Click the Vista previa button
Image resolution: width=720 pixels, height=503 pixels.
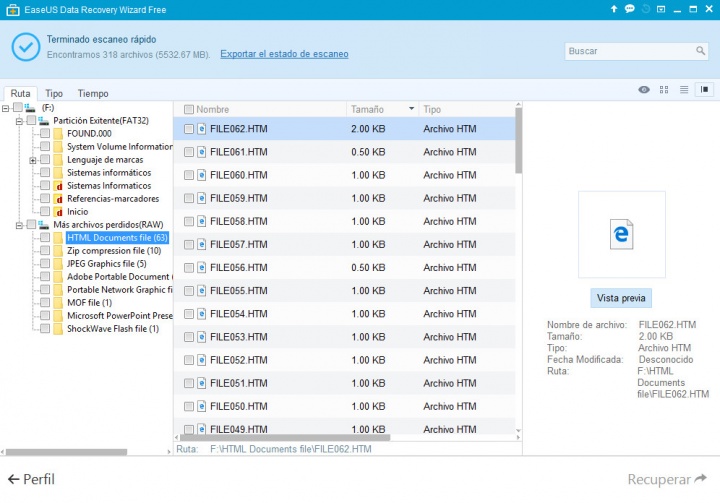coord(621,298)
